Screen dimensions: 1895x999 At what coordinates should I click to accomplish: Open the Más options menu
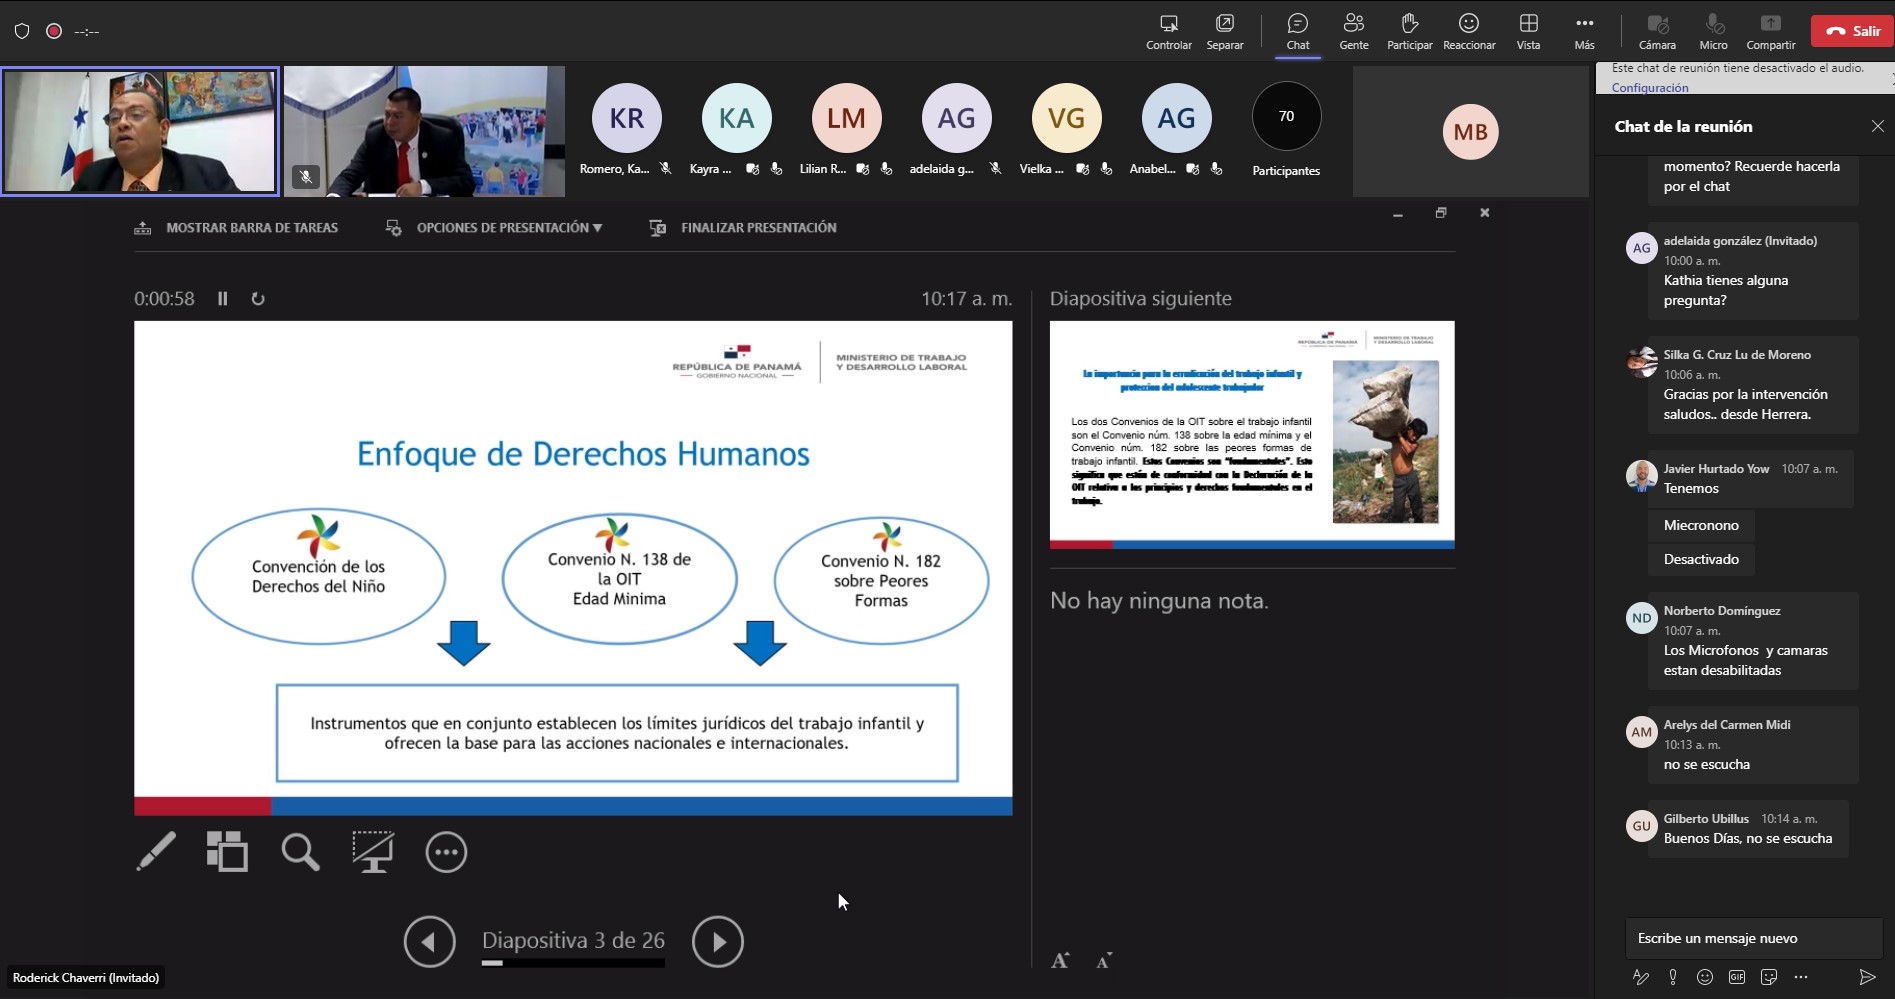tap(1584, 31)
